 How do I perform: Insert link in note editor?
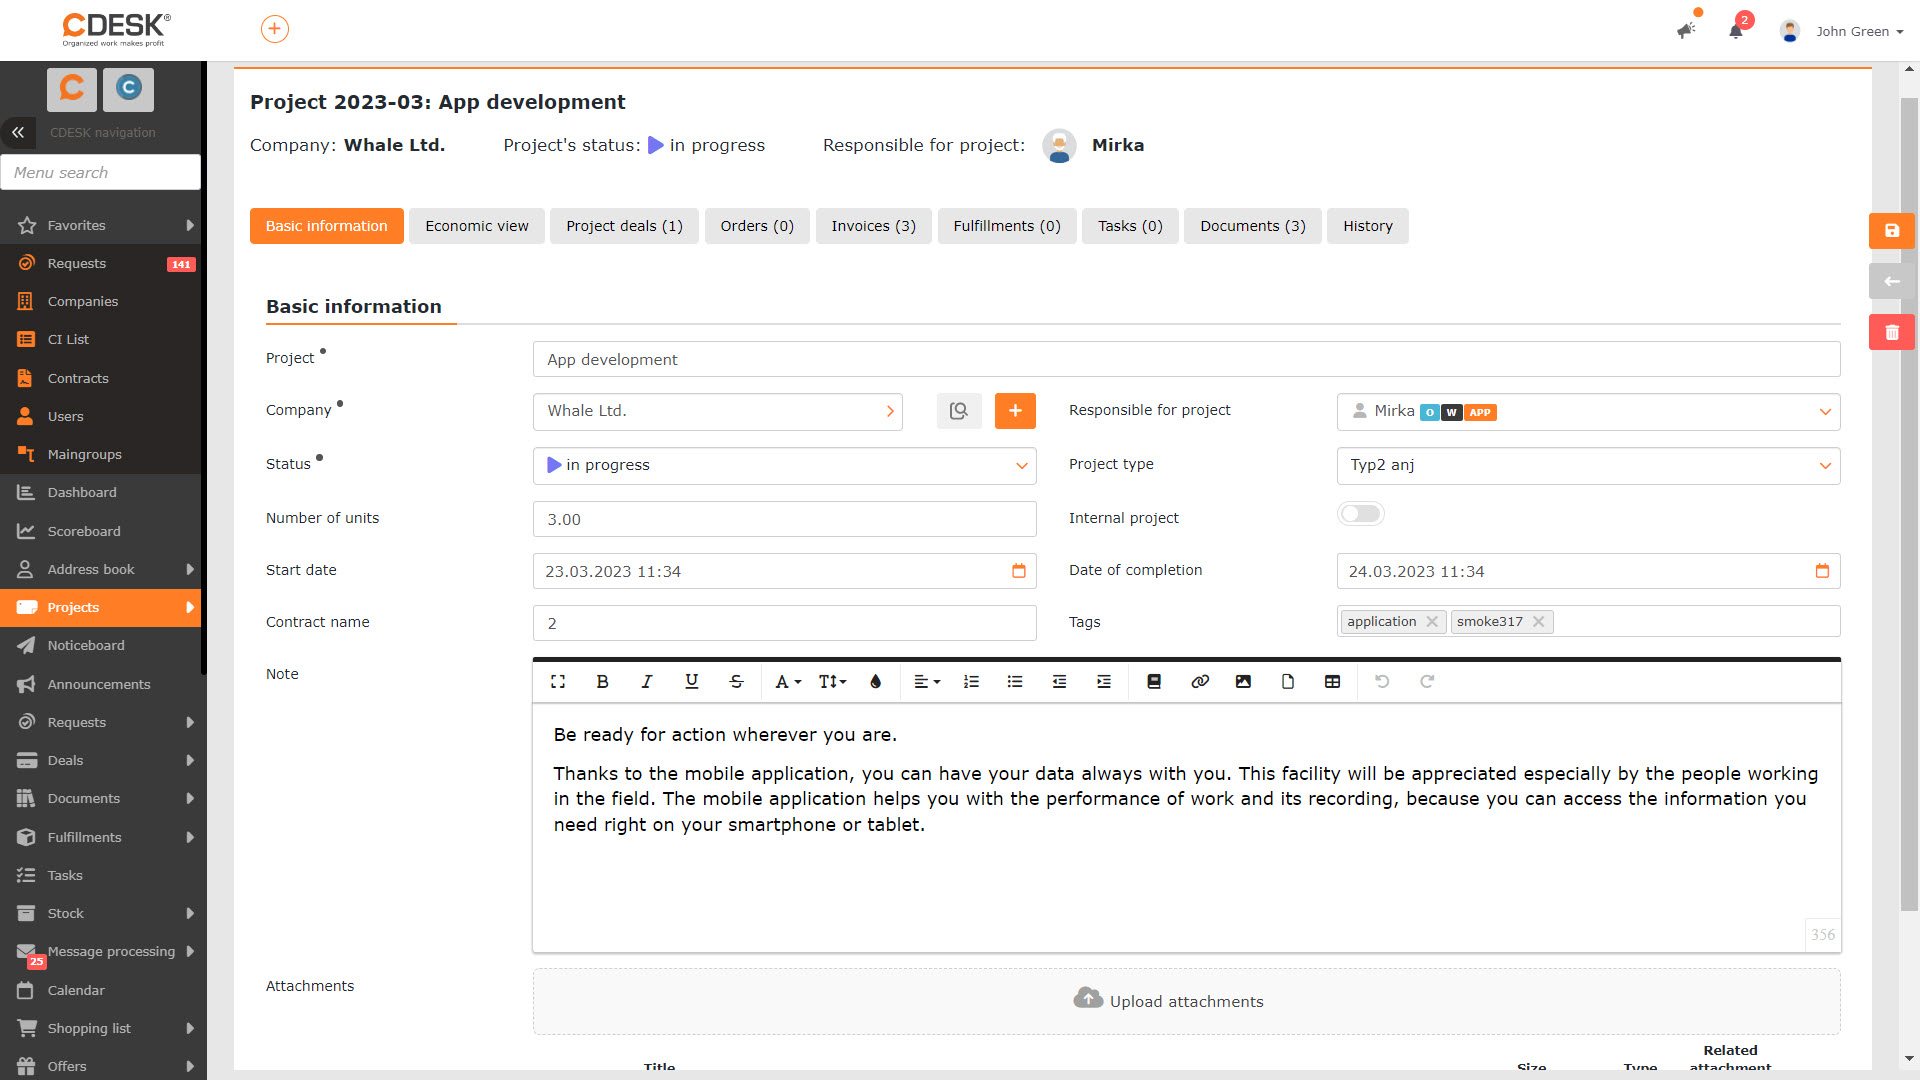(1200, 682)
